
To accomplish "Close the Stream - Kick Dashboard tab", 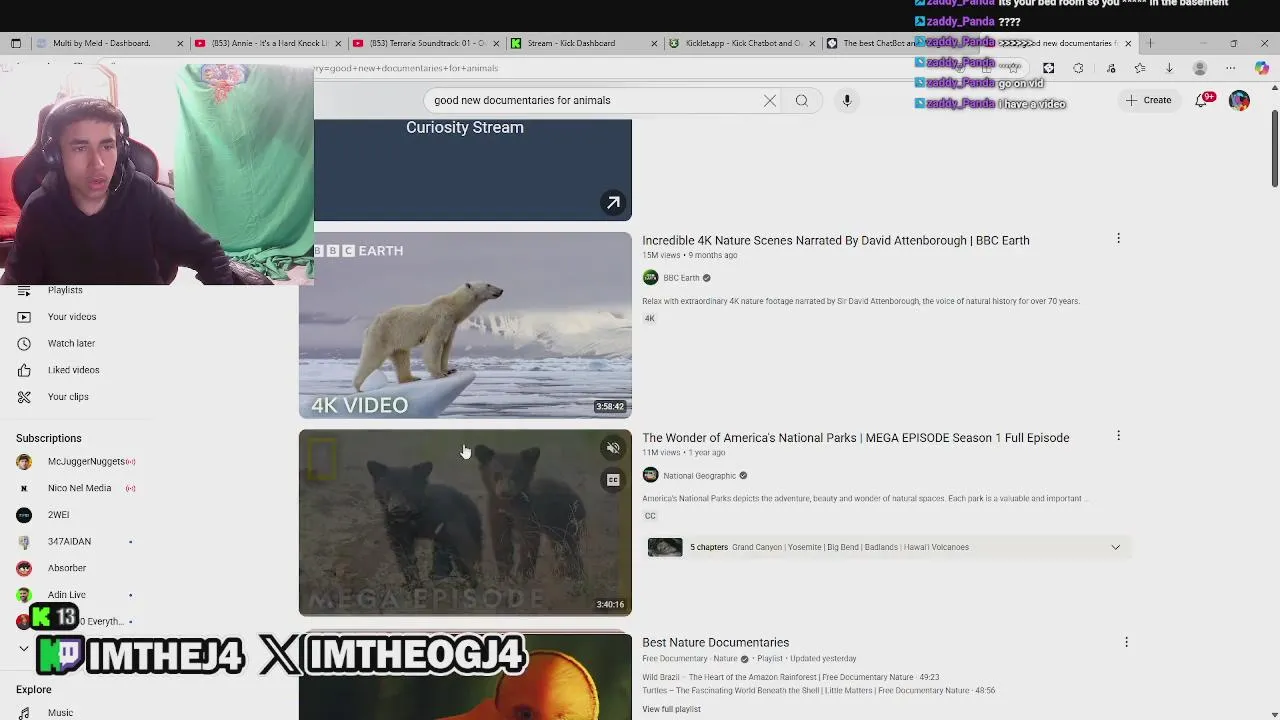I will (x=654, y=43).
